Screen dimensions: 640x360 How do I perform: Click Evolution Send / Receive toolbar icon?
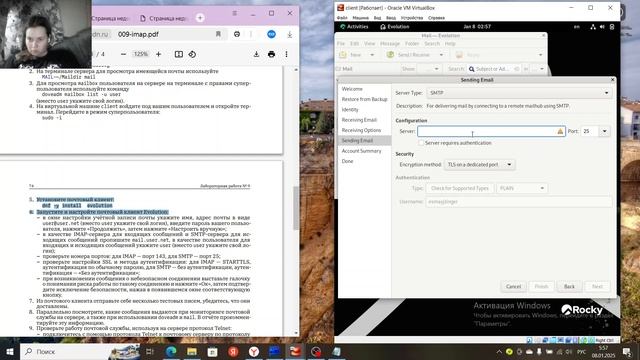[390, 55]
